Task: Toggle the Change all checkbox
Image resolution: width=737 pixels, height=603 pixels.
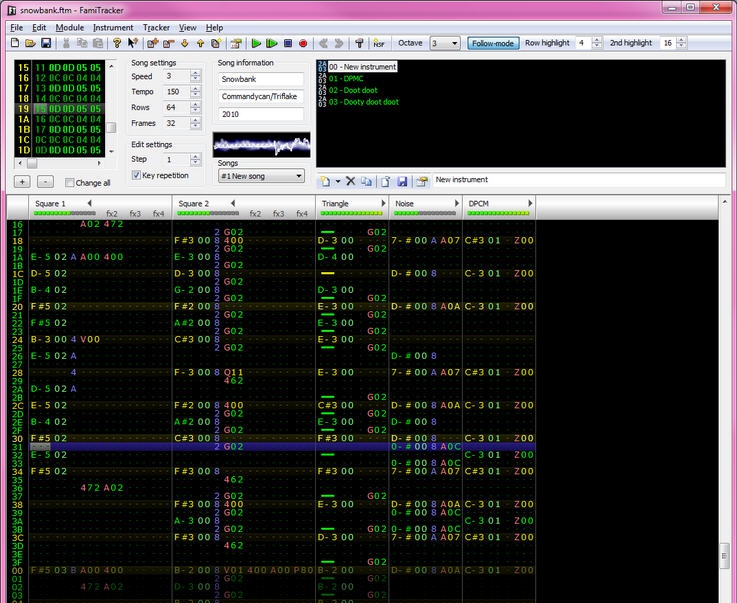Action: pos(70,183)
